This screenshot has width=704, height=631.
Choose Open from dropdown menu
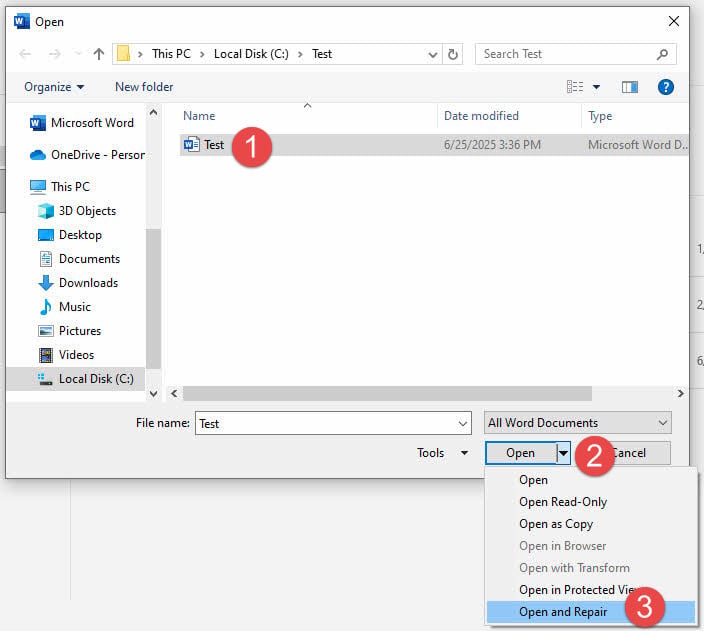click(590, 480)
